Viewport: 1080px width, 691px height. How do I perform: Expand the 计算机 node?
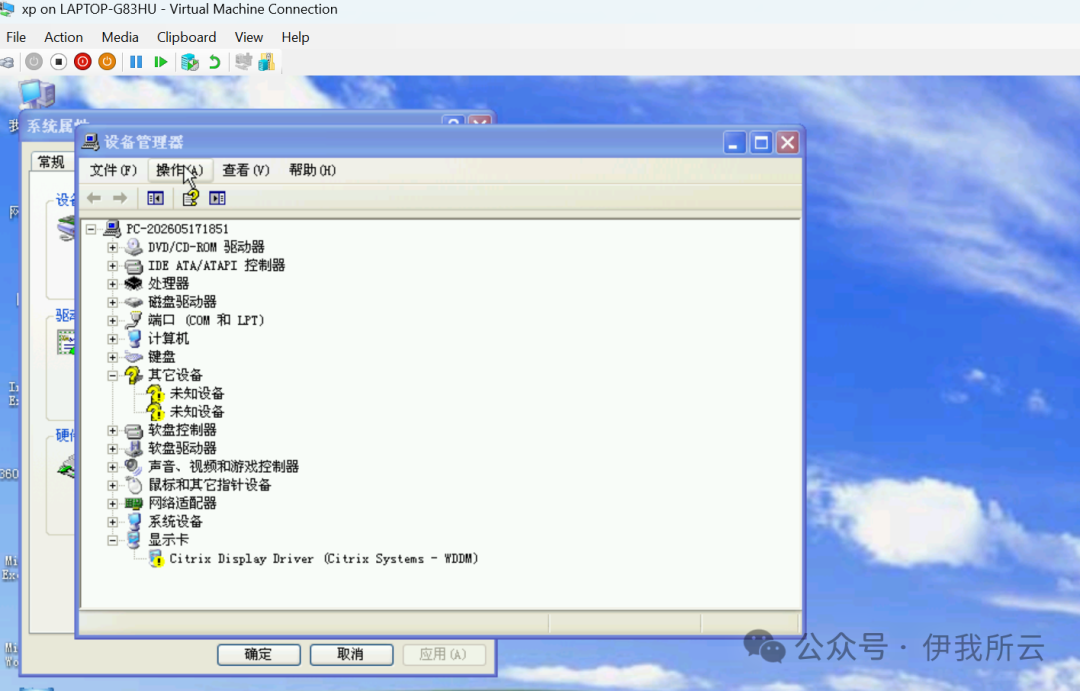click(113, 339)
